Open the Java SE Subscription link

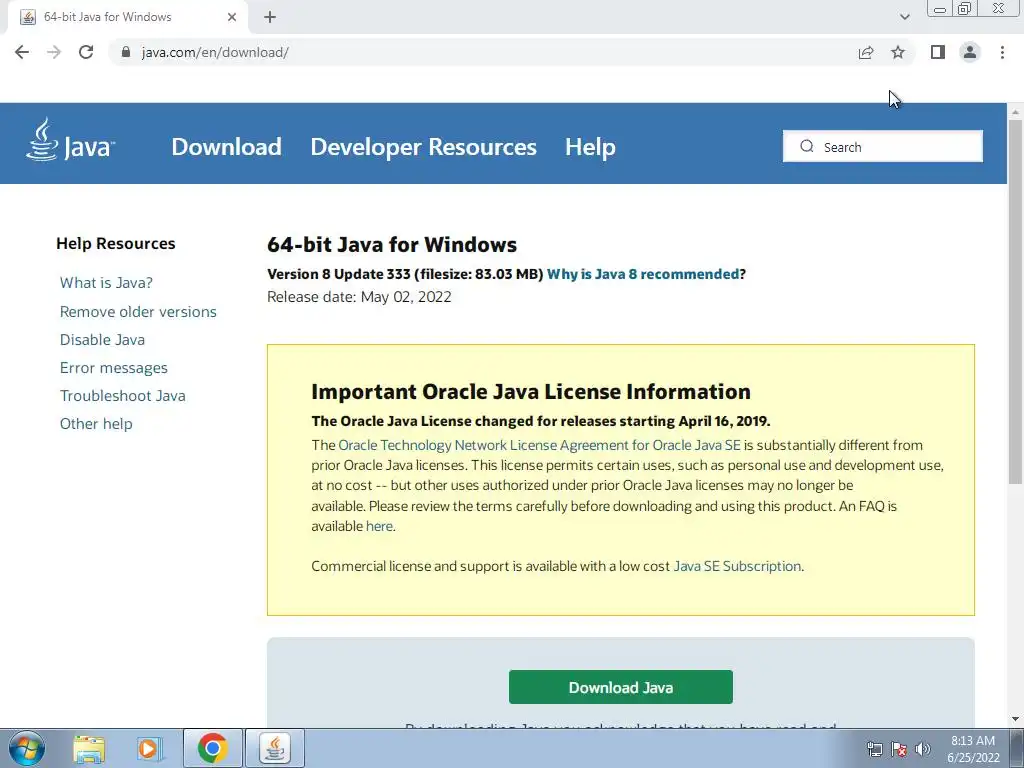click(737, 566)
